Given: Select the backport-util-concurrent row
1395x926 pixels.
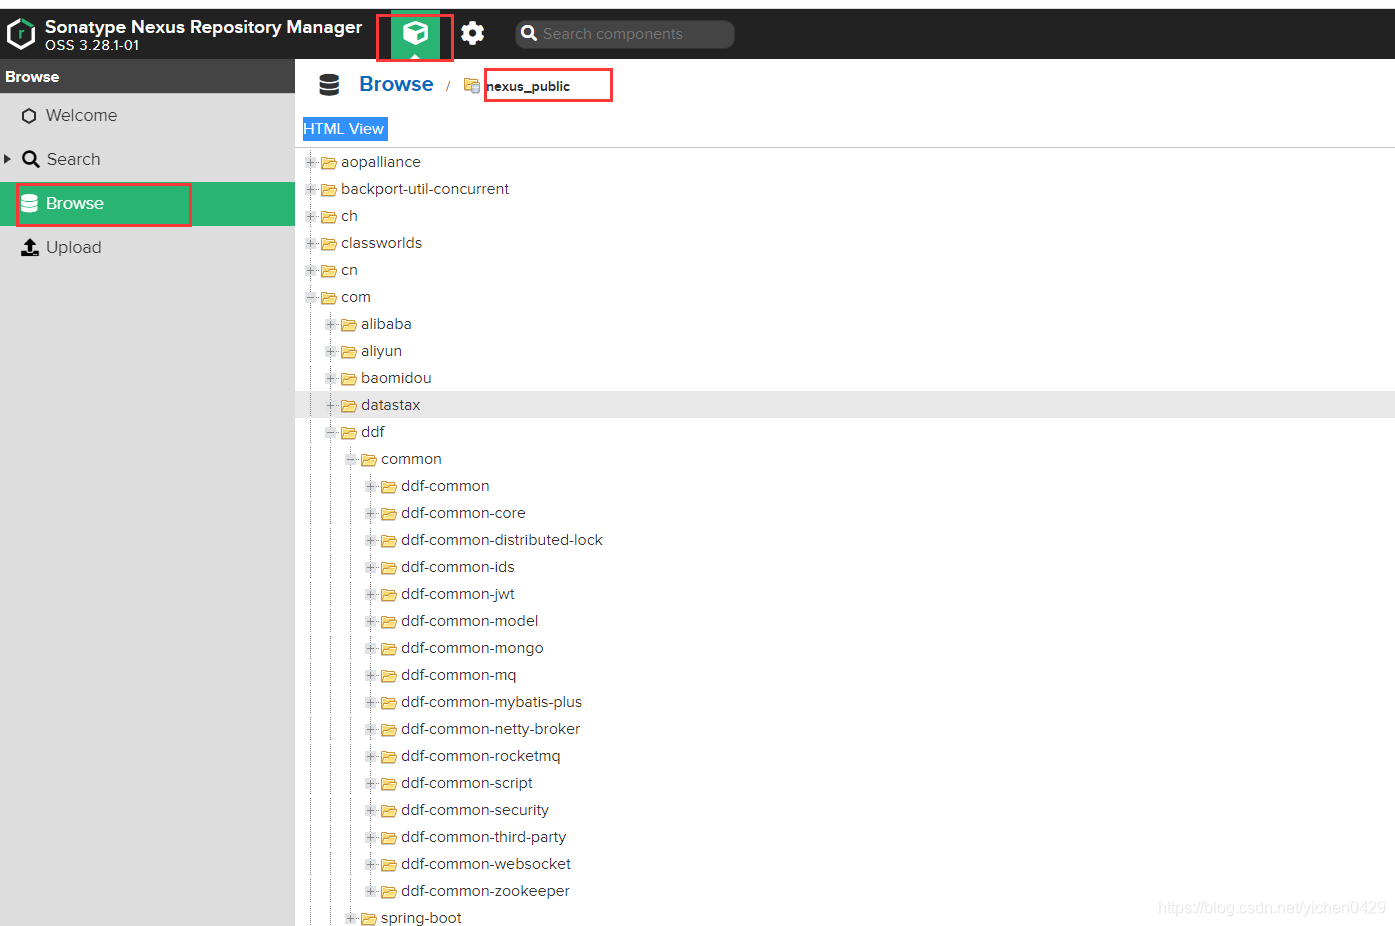Looking at the screenshot, I should pyautogui.click(x=845, y=189).
